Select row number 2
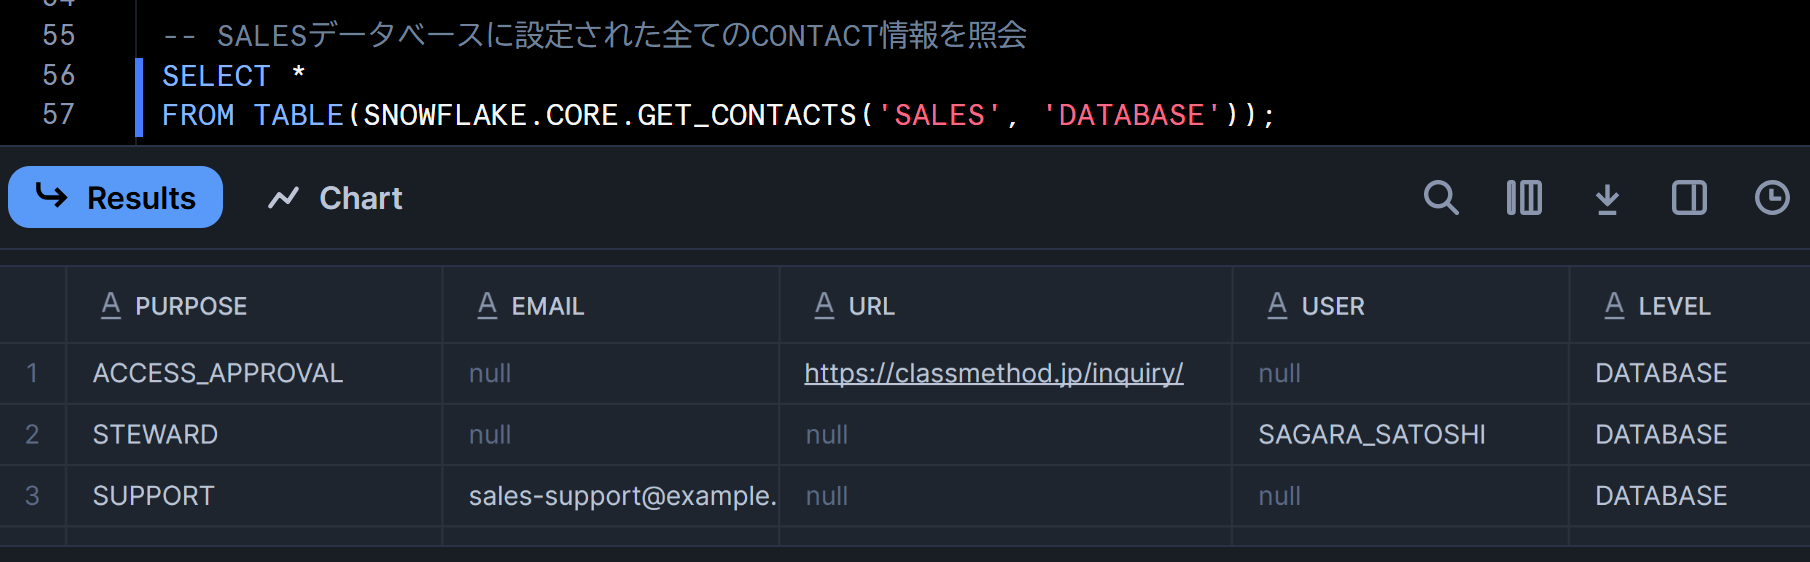 [32, 434]
